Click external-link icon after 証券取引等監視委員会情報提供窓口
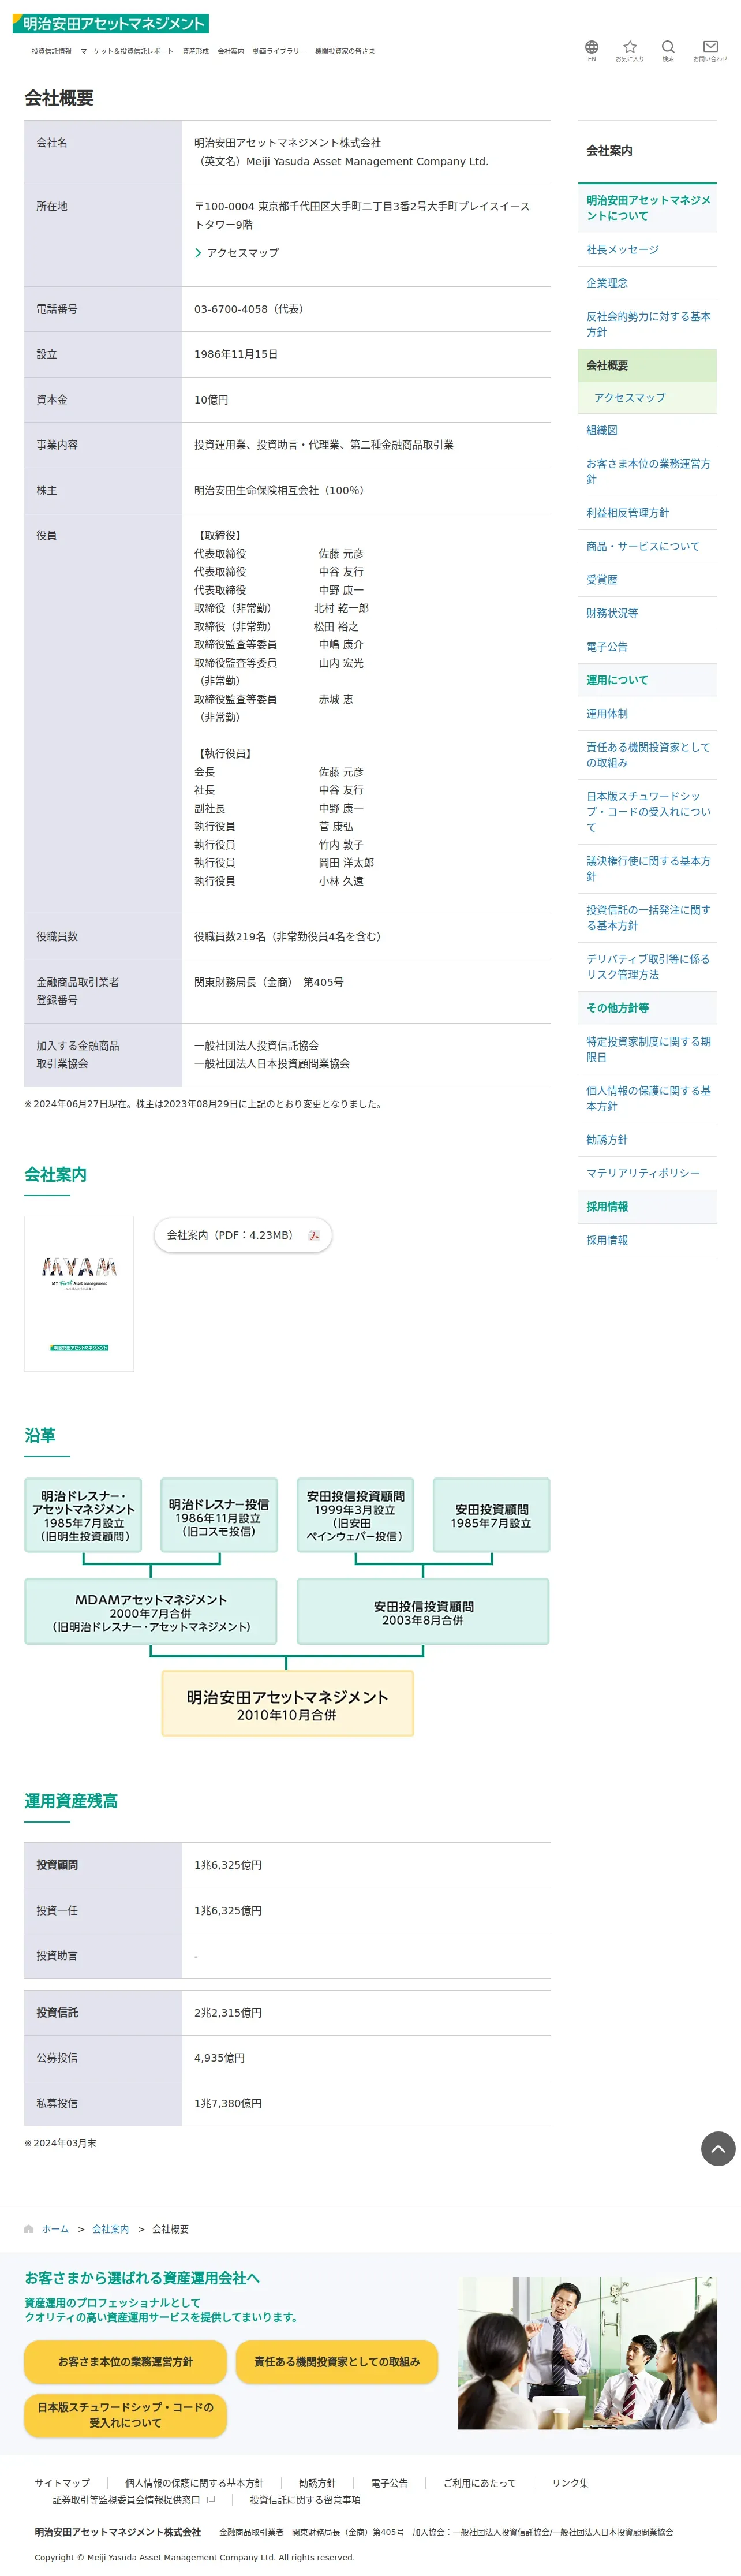741x2576 pixels. 211,2500
